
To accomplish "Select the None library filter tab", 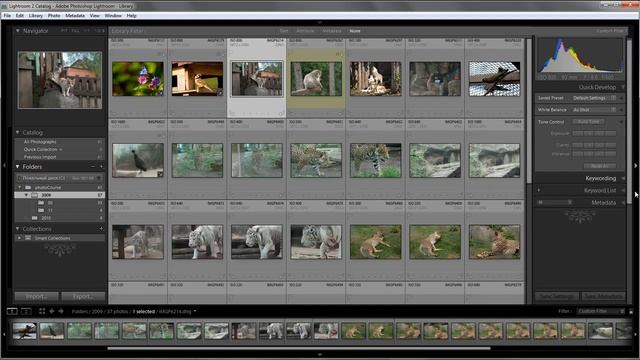I will click(x=355, y=31).
